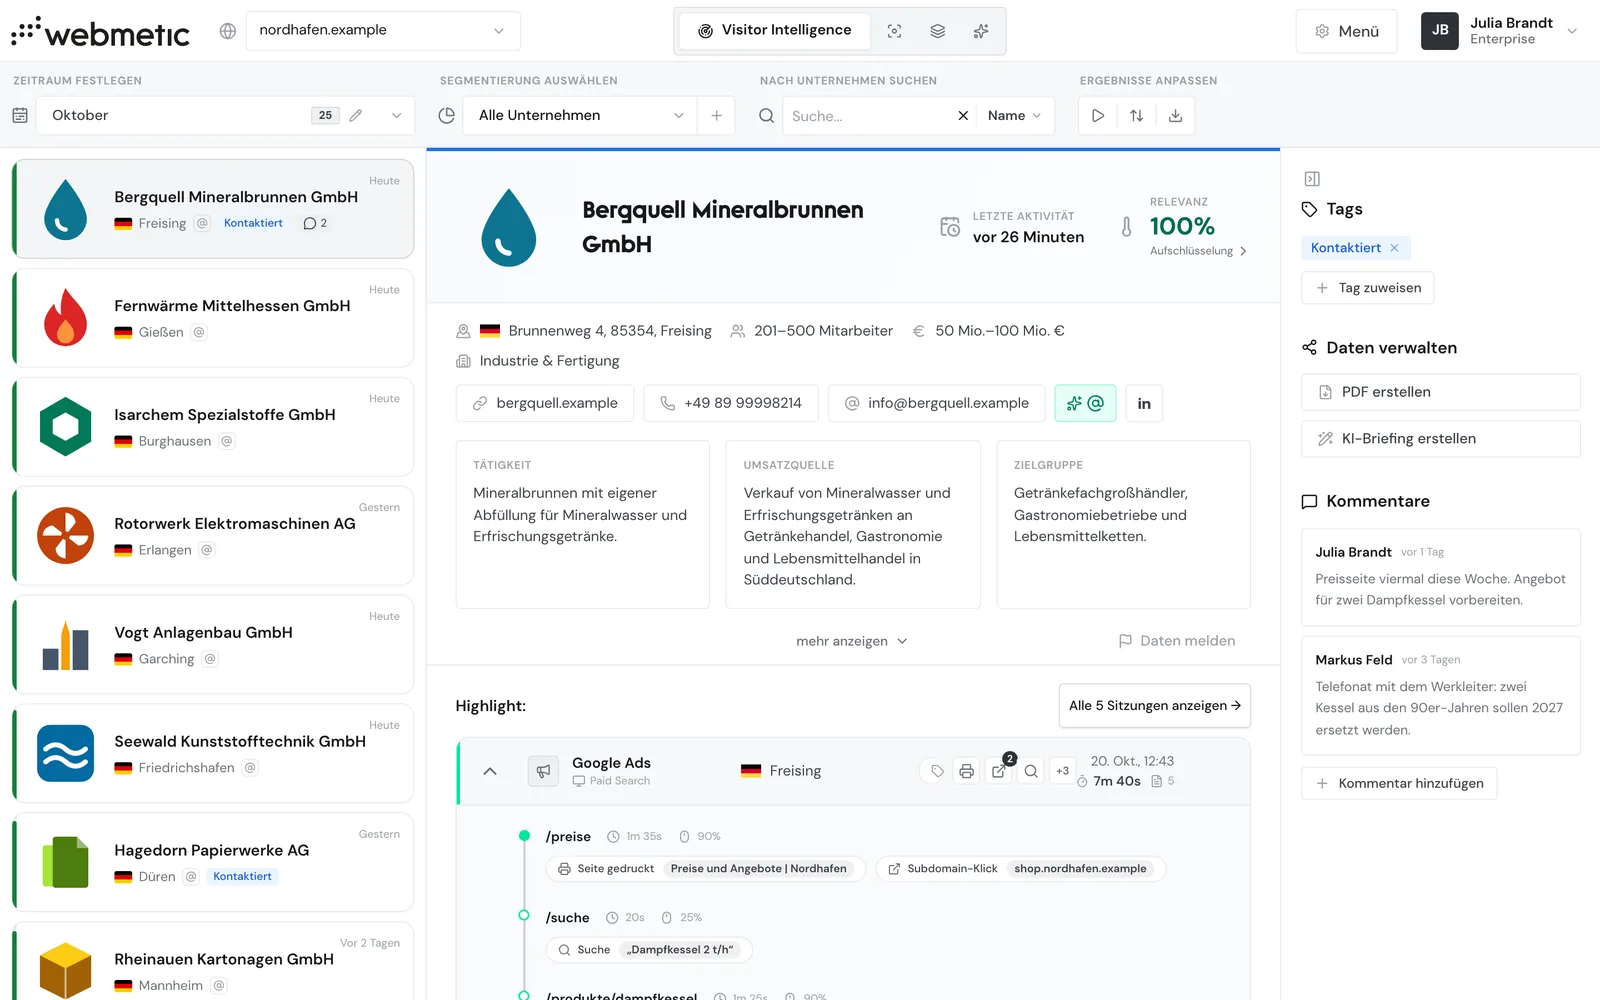
Task: Collapse the Google Ads session
Action: (x=490, y=771)
